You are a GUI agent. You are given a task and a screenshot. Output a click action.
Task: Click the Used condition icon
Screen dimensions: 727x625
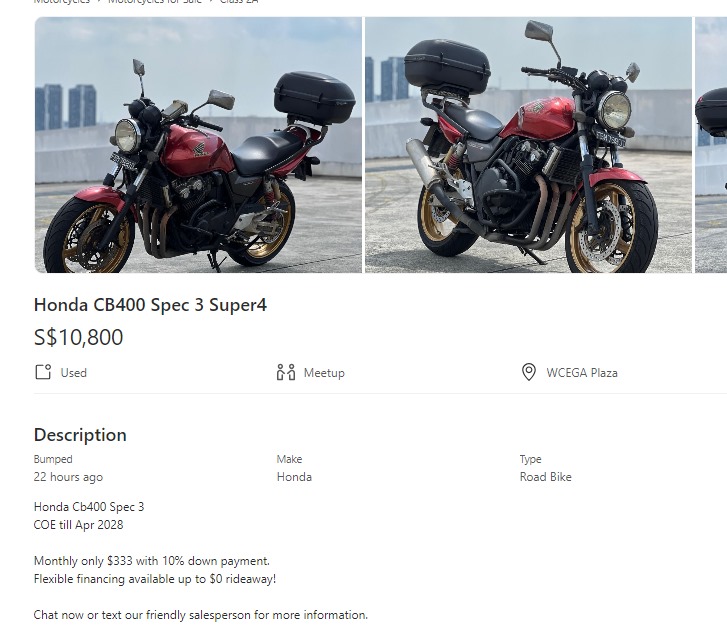pos(43,372)
